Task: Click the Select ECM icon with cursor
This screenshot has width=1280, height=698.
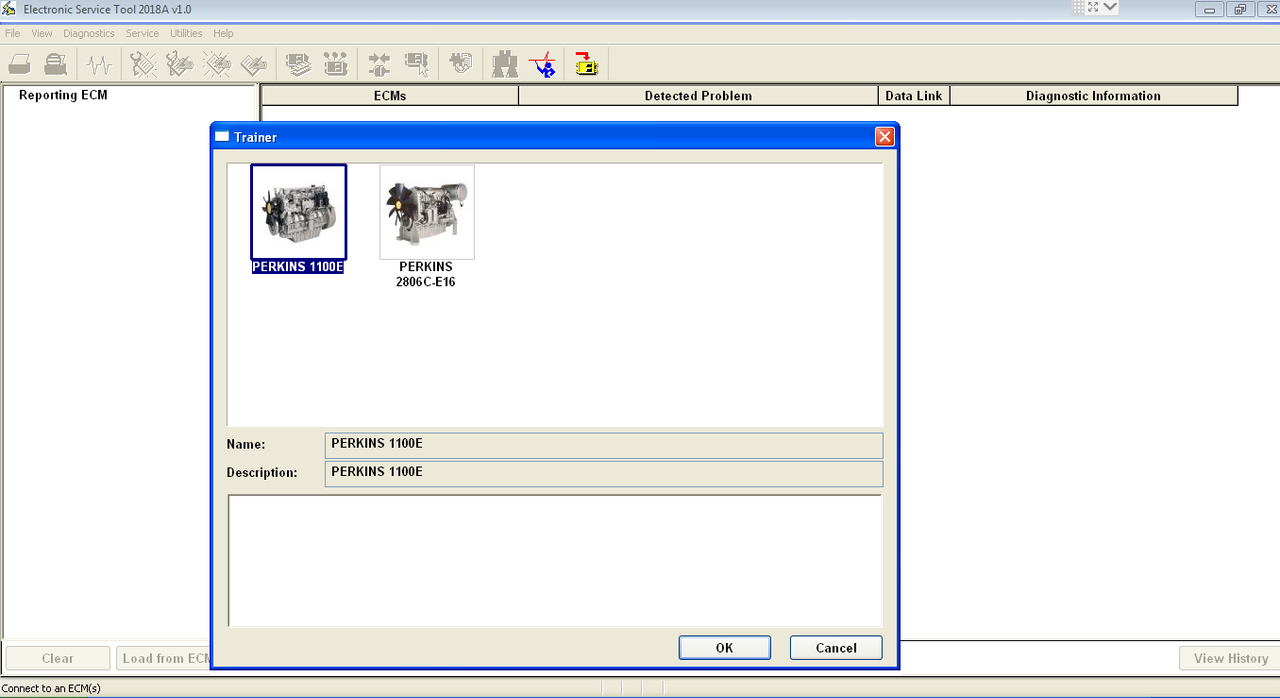Action: (416, 65)
